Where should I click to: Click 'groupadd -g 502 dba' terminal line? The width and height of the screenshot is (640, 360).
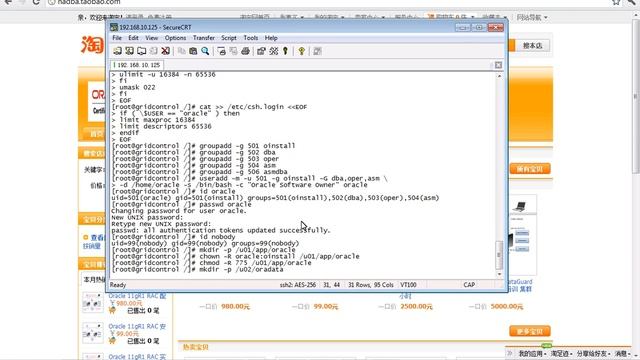click(x=194, y=152)
